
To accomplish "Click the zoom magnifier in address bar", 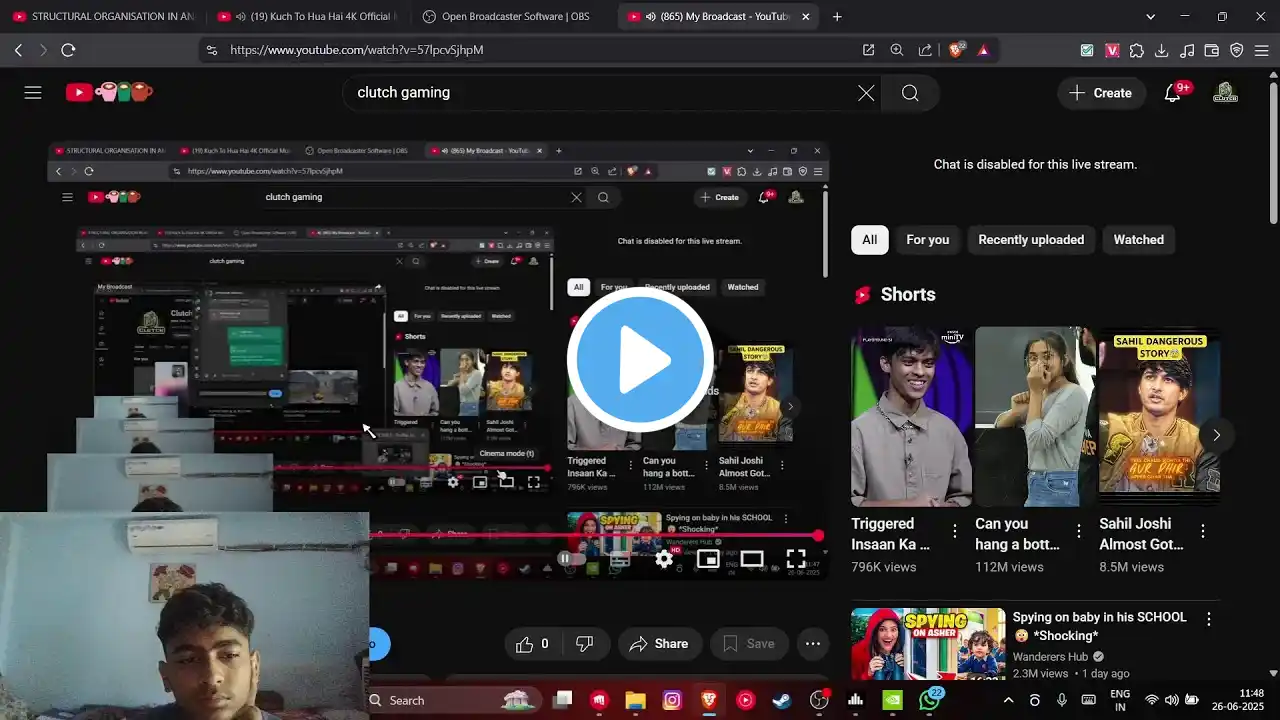I will 897,50.
